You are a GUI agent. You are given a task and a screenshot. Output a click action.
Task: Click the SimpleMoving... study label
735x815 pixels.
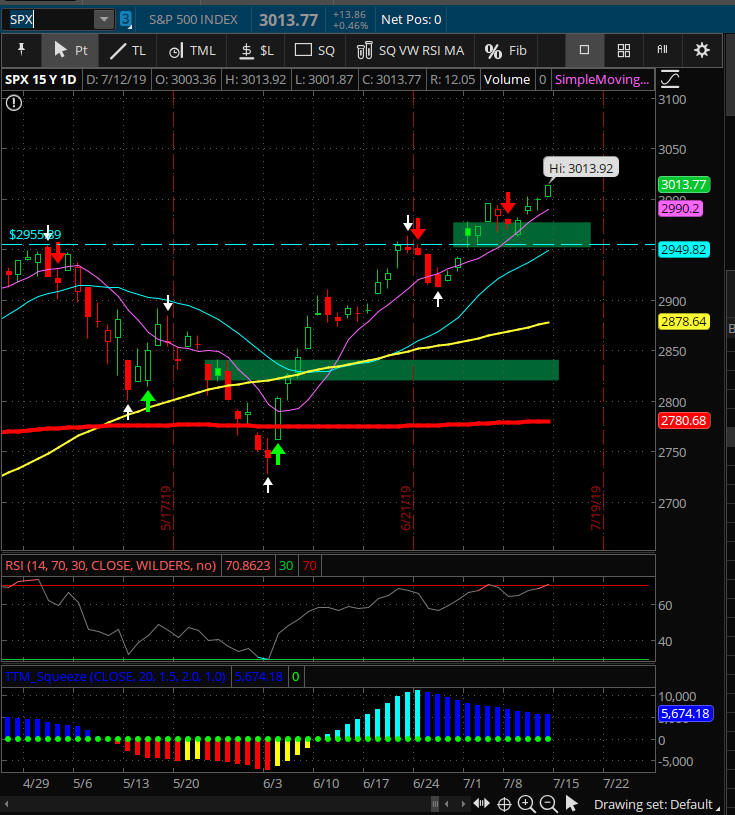tap(601, 79)
